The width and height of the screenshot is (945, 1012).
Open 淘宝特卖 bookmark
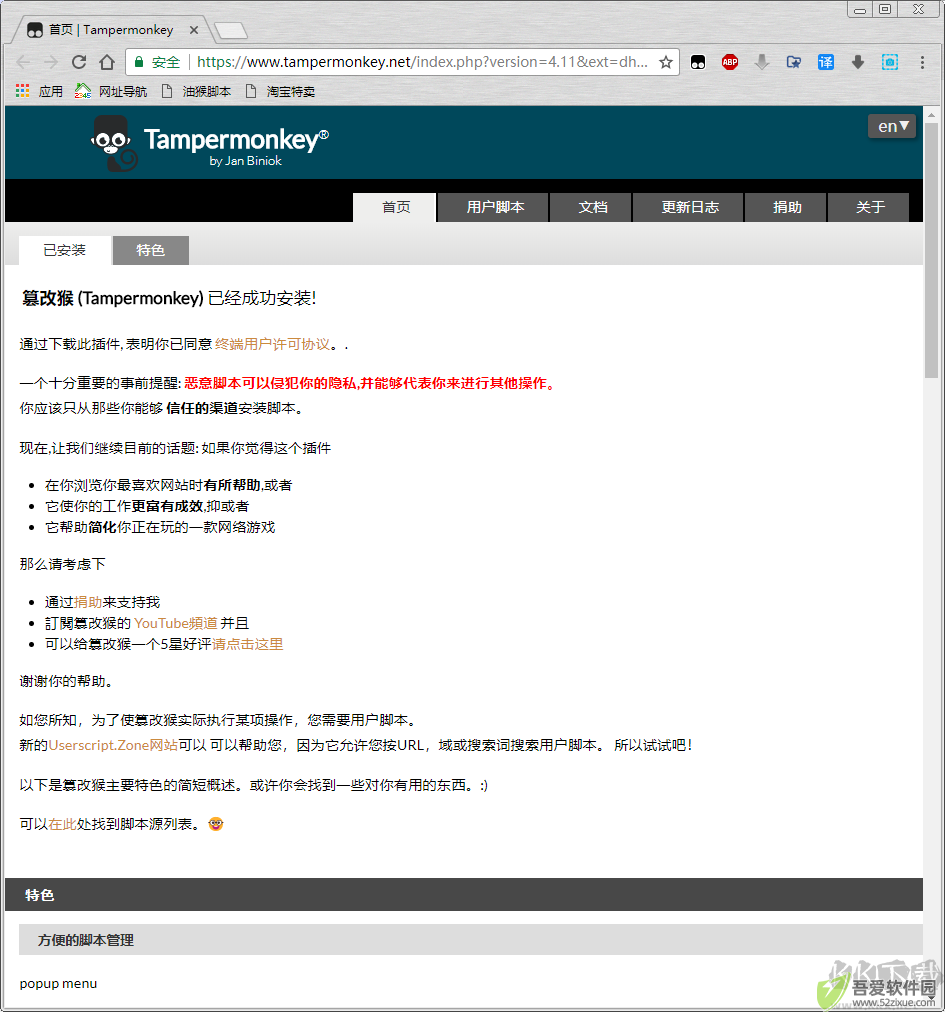(x=280, y=91)
